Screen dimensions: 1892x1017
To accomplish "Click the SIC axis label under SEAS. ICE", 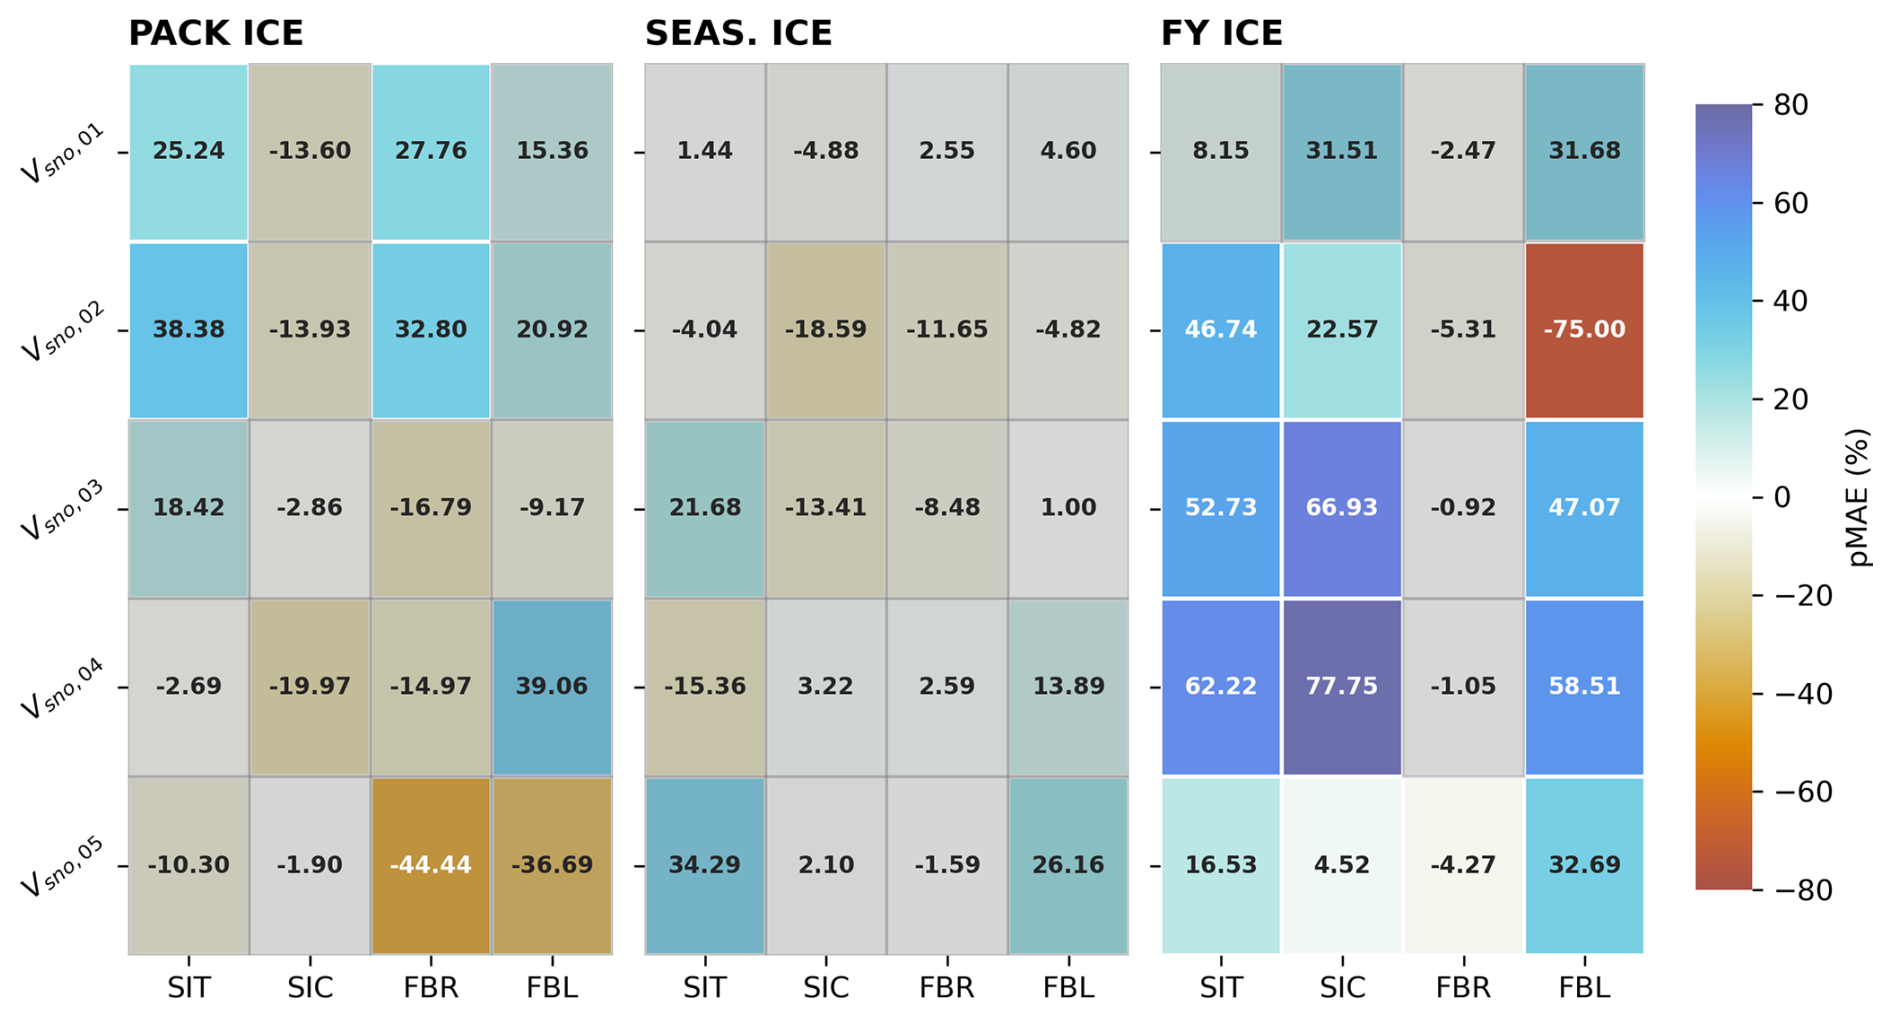I will [826, 988].
